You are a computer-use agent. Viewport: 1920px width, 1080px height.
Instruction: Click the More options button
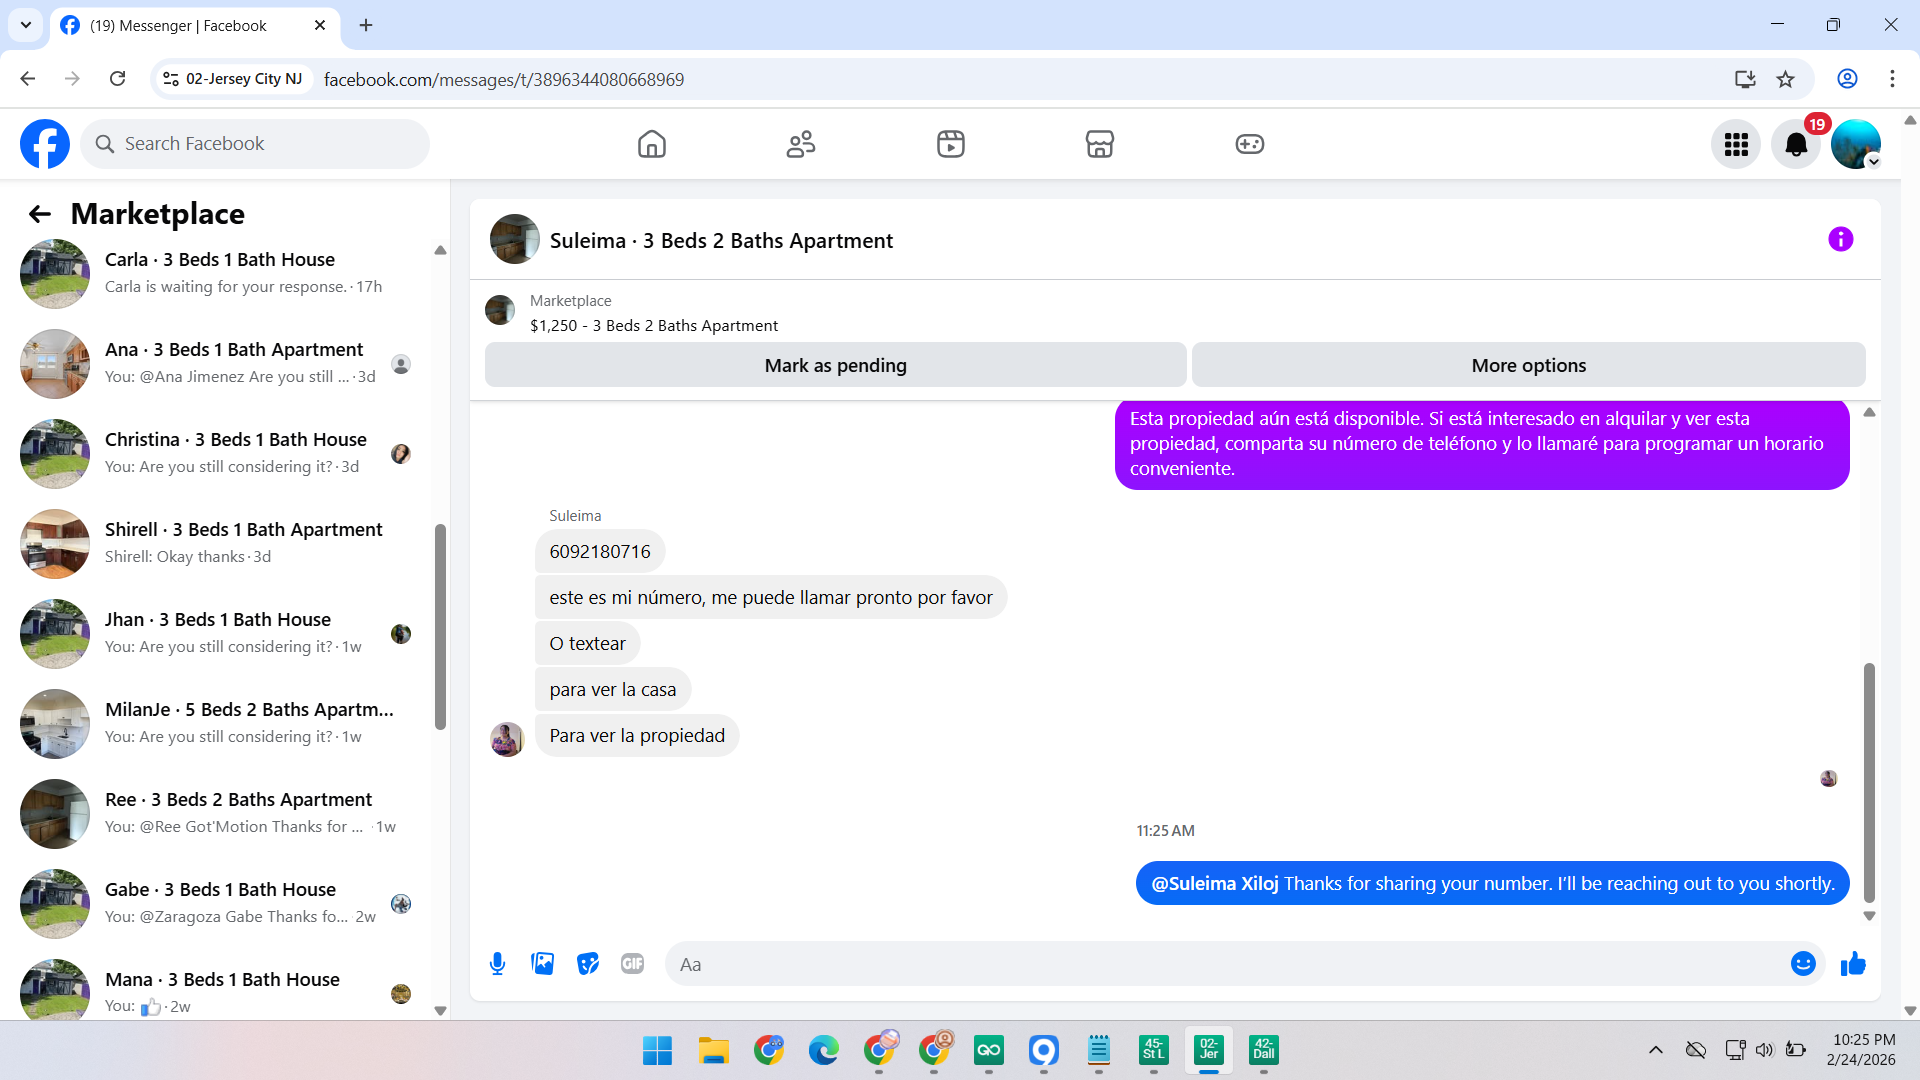[x=1528, y=366]
